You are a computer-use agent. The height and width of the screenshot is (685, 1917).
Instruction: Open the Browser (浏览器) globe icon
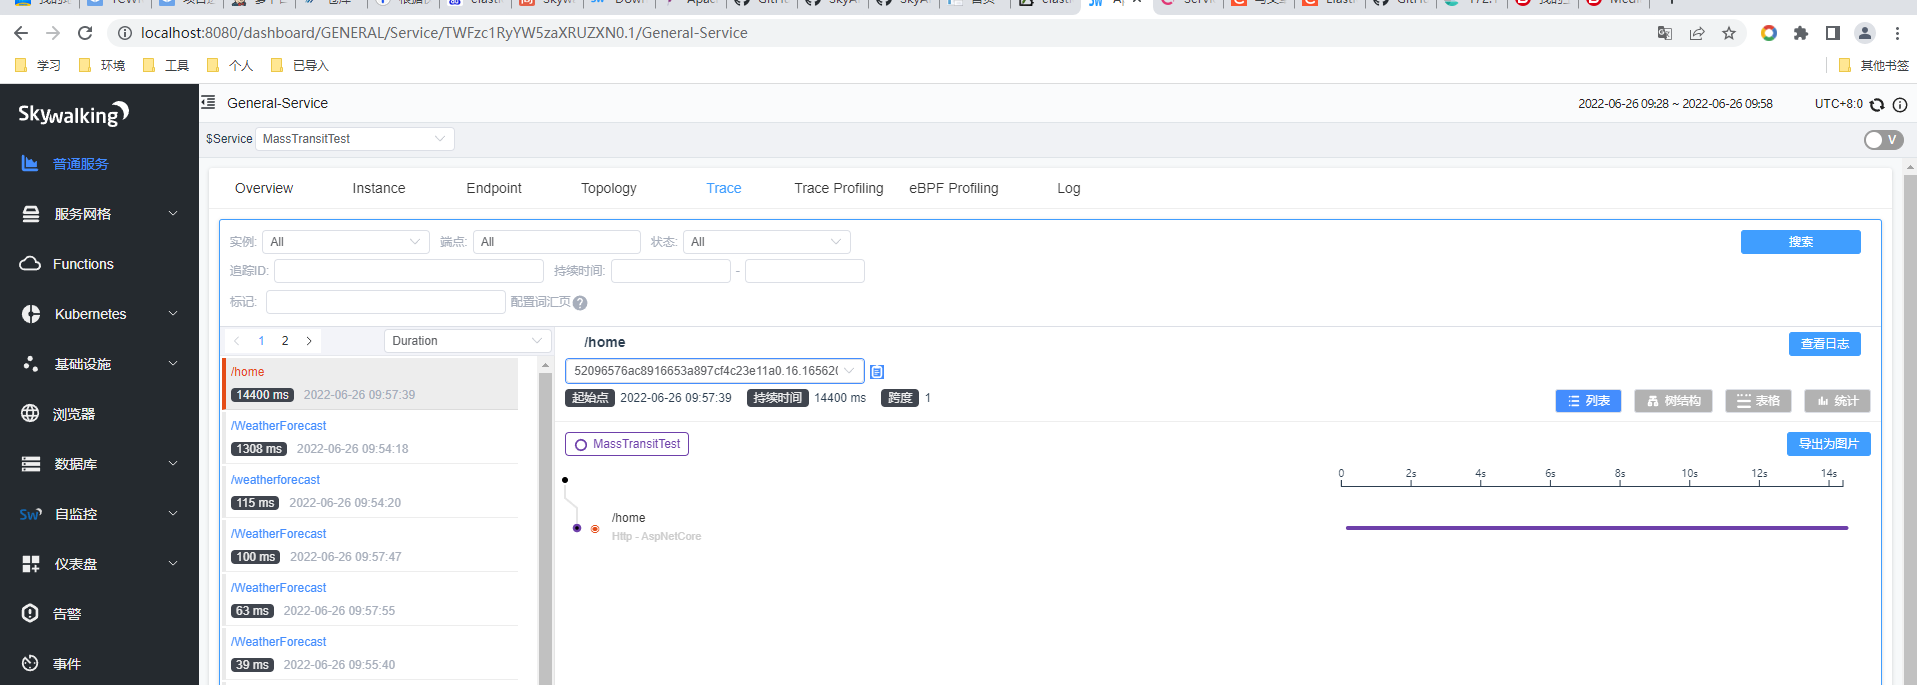(x=31, y=414)
